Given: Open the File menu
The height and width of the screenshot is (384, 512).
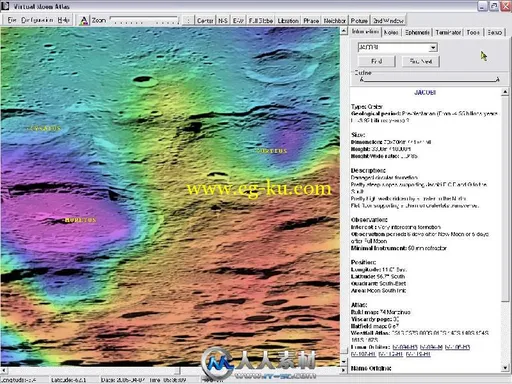Looking at the screenshot, I should tap(12, 20).
